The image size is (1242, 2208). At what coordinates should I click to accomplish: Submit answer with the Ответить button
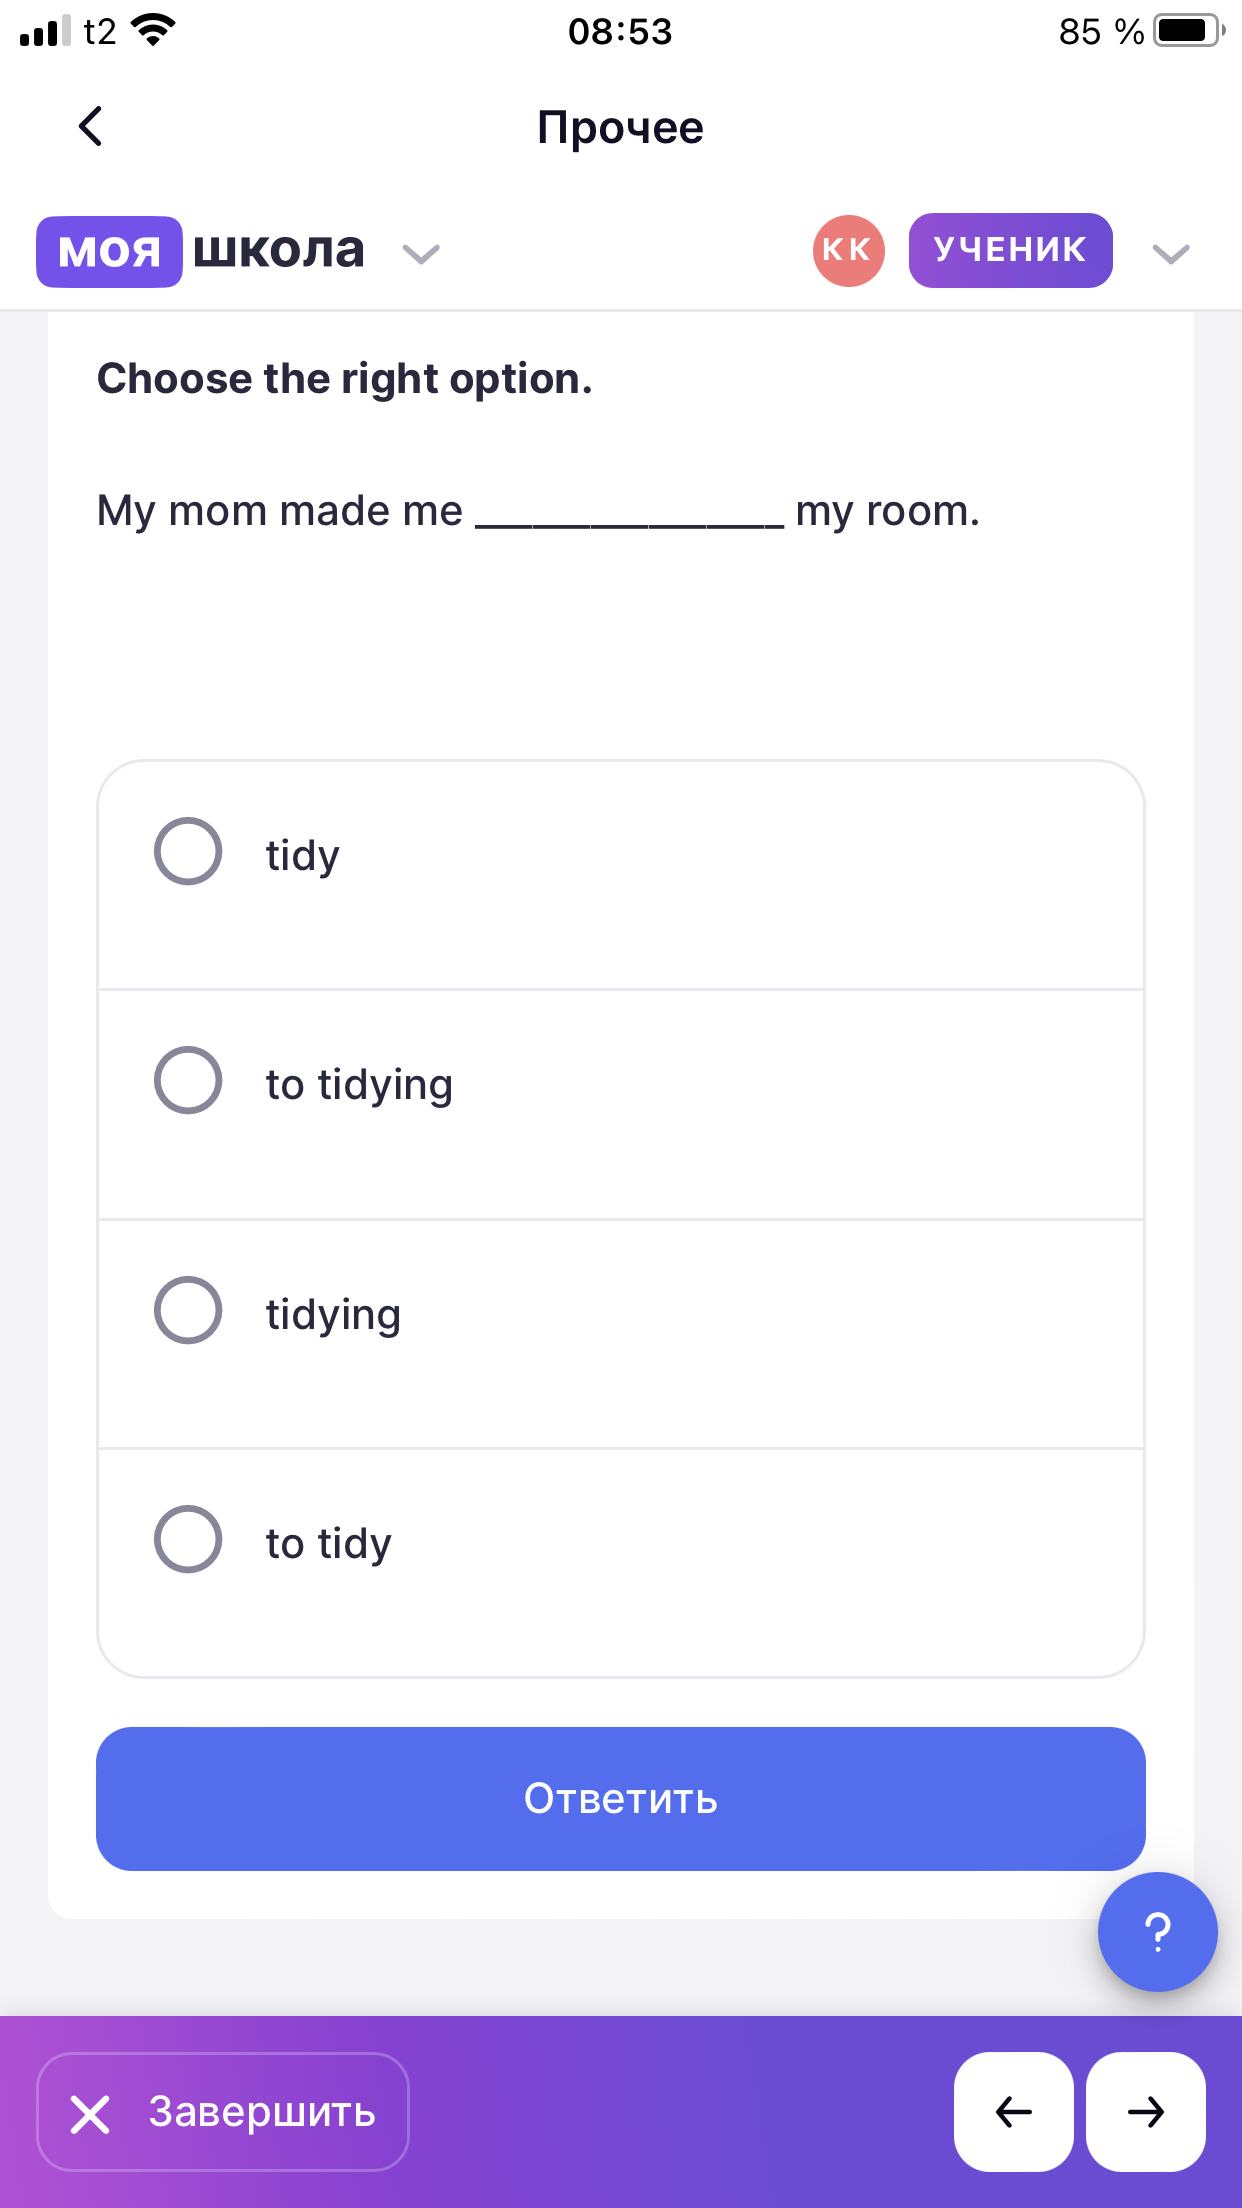click(620, 1798)
